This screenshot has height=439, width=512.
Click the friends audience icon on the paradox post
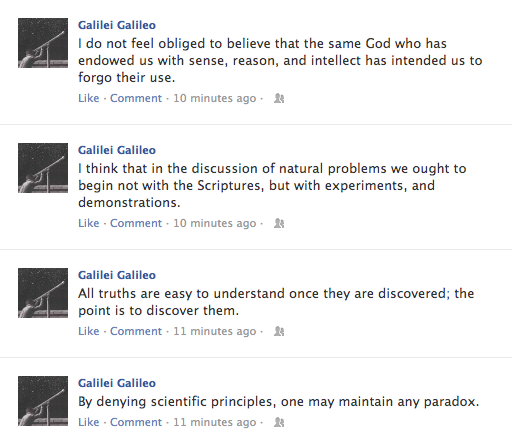click(x=279, y=422)
